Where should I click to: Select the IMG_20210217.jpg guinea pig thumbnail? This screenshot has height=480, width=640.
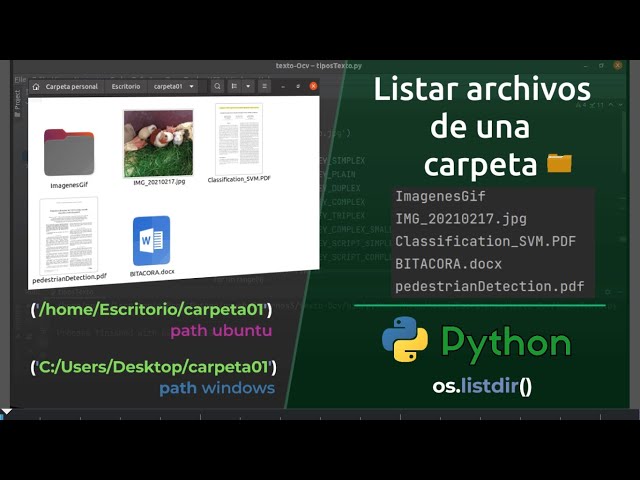158,144
